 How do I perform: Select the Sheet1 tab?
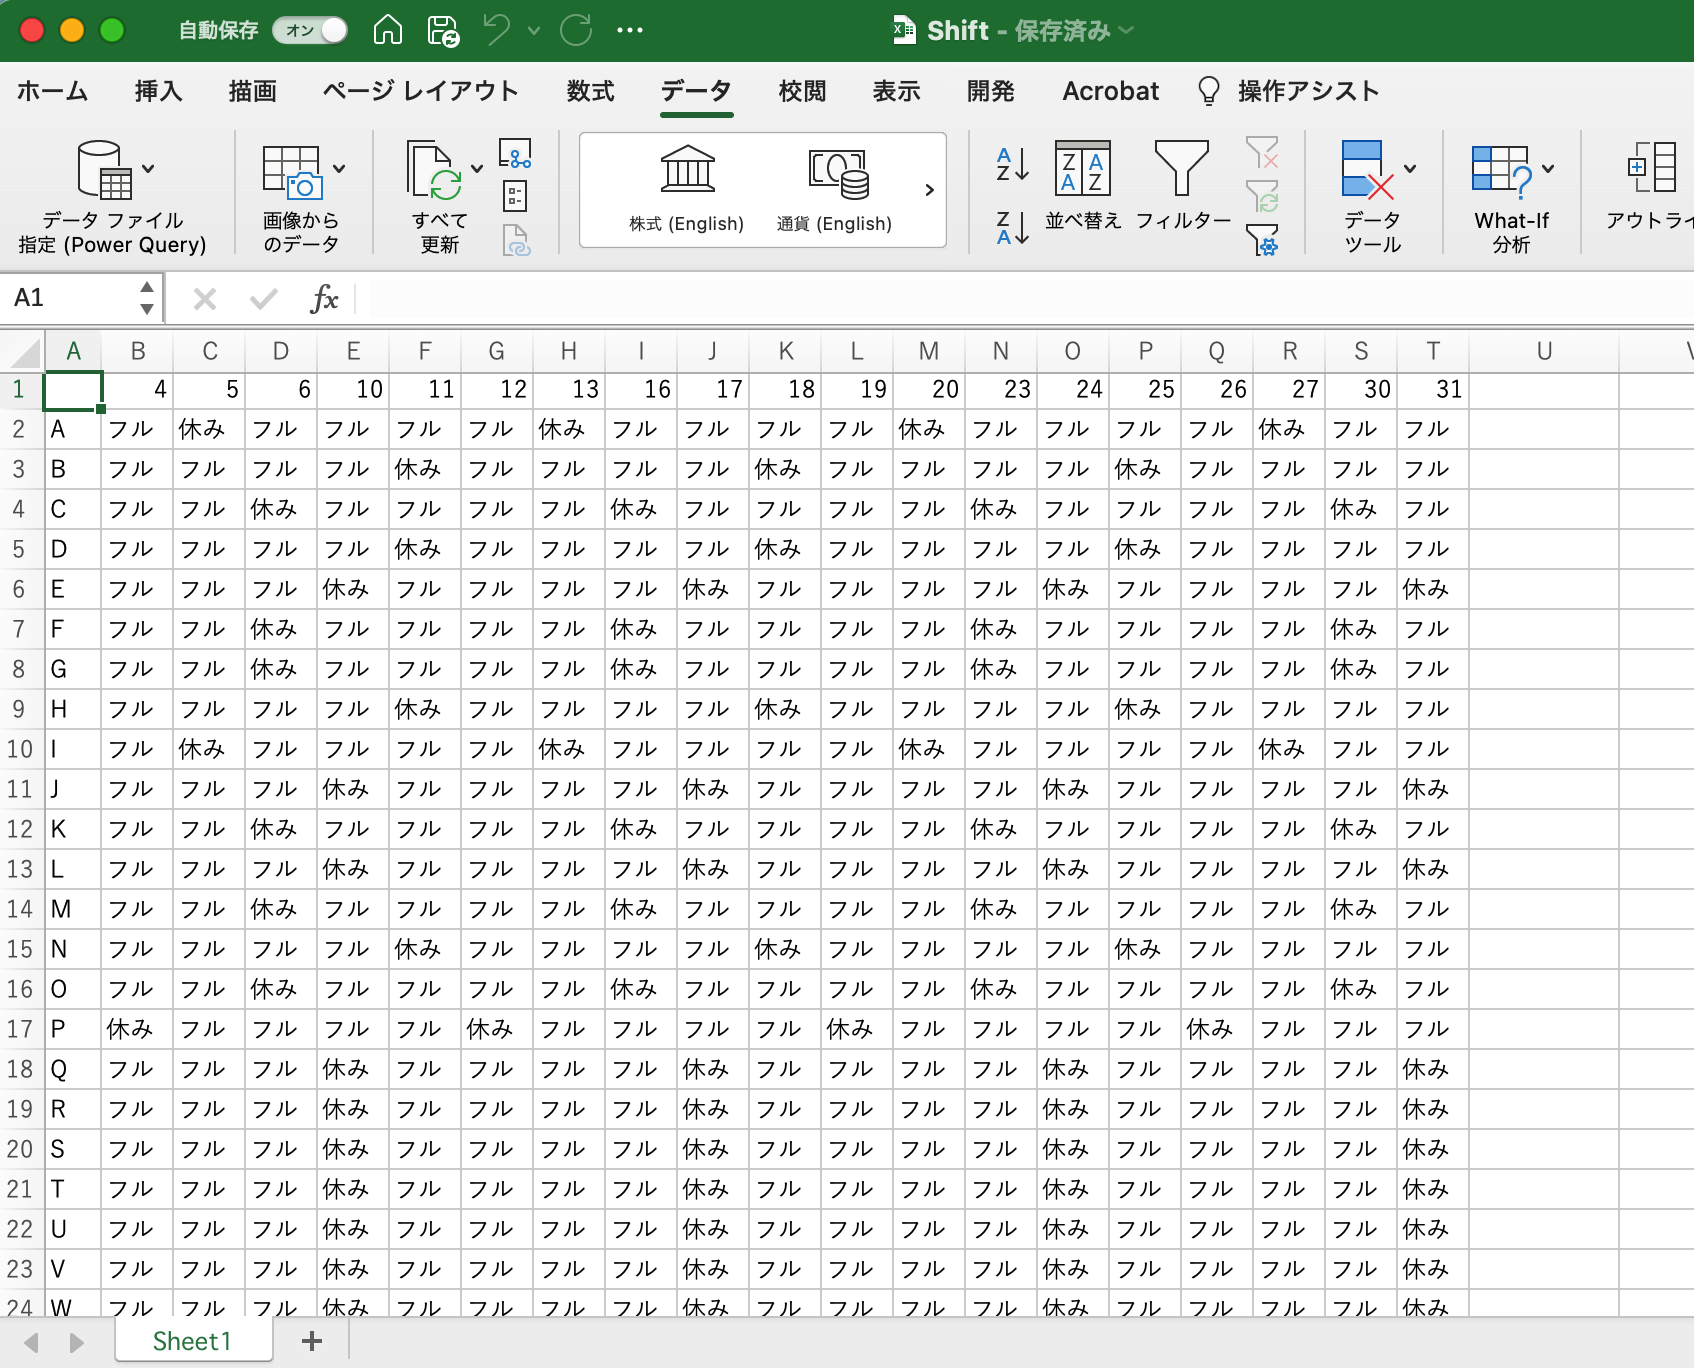tap(192, 1341)
